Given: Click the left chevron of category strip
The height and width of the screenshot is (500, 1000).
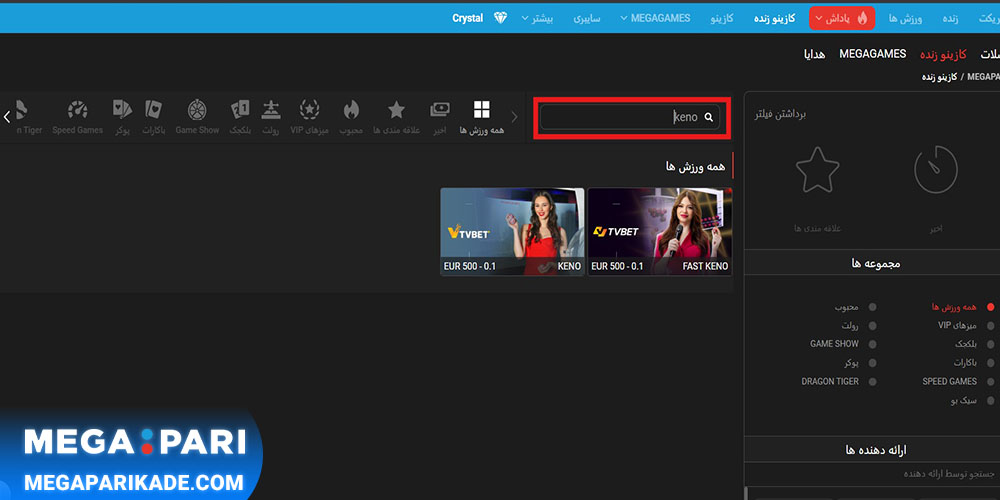Looking at the screenshot, I should tap(7, 117).
